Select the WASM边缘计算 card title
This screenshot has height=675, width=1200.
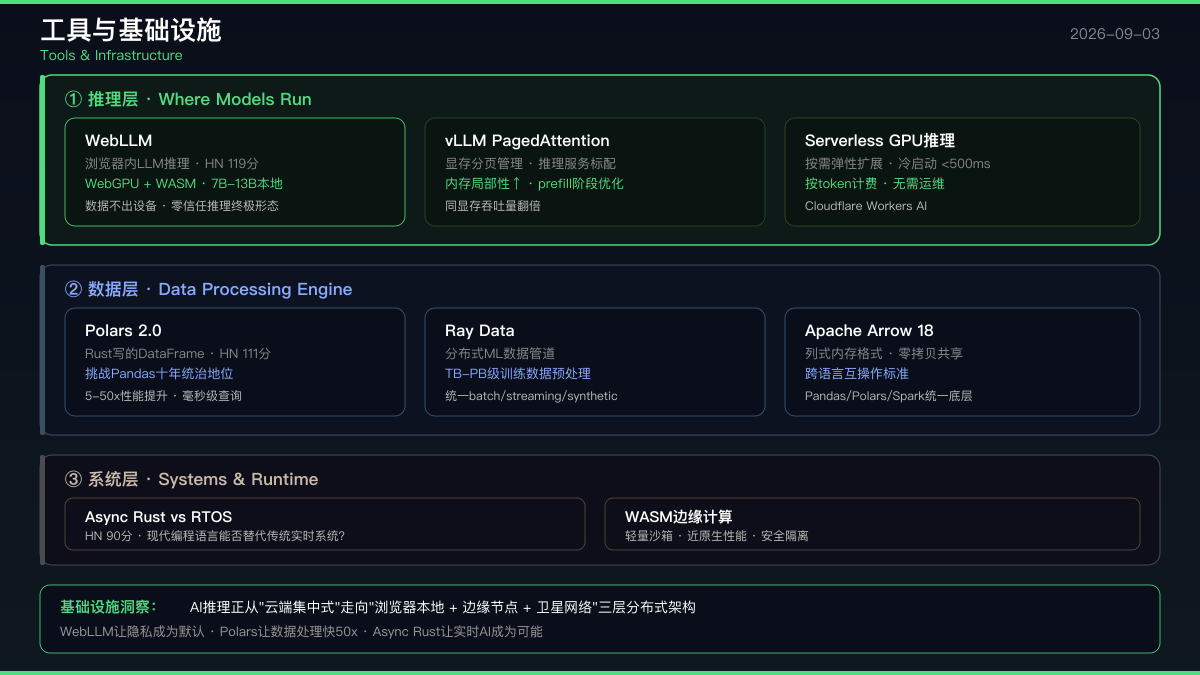(679, 517)
